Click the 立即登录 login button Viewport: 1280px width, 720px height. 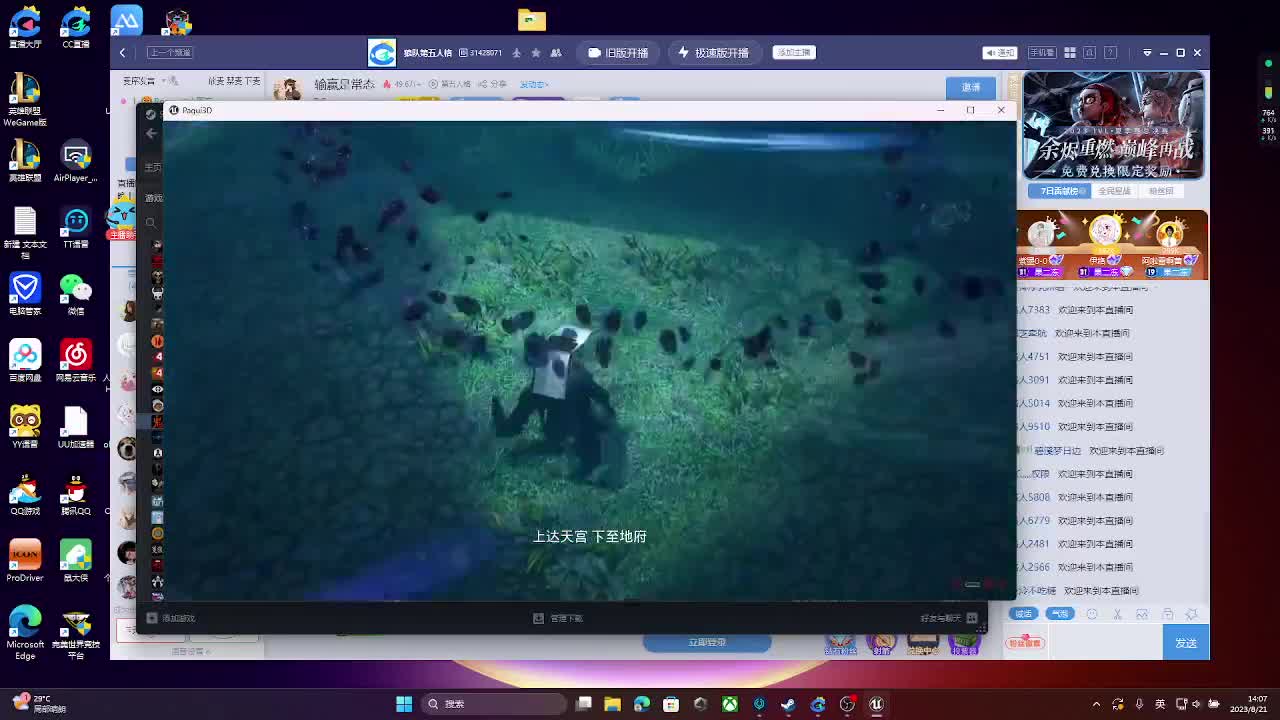coord(706,642)
